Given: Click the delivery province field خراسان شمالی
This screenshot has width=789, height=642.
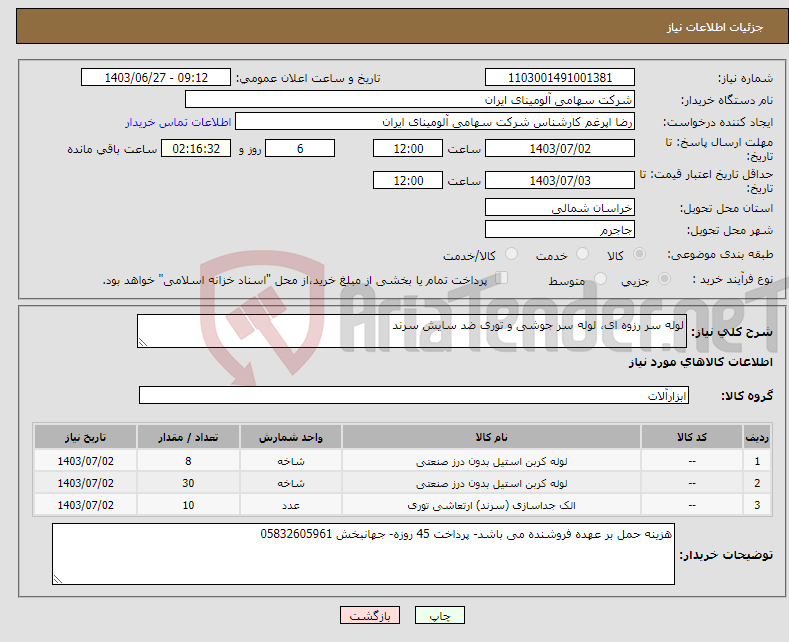Looking at the screenshot, I should point(560,207).
